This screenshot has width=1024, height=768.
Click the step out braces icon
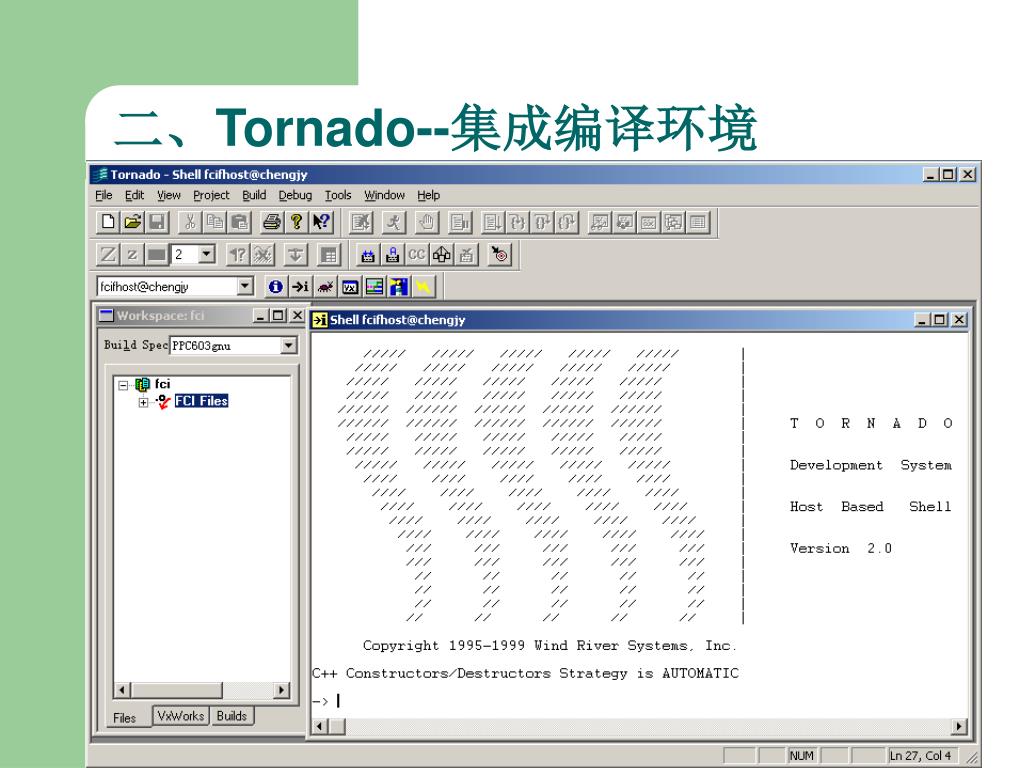click(567, 223)
